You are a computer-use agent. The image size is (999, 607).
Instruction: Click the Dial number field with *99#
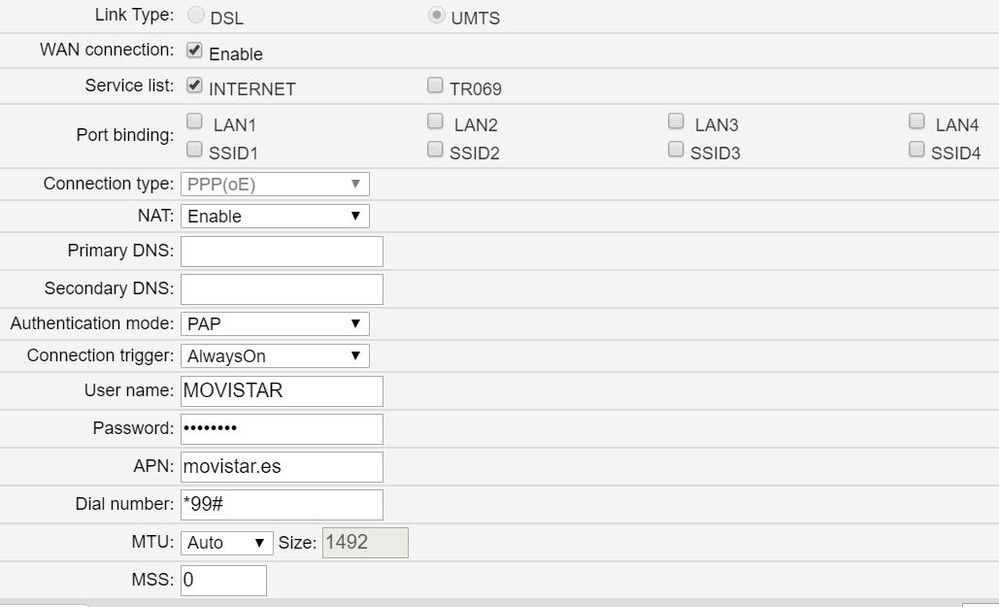[x=280, y=504]
